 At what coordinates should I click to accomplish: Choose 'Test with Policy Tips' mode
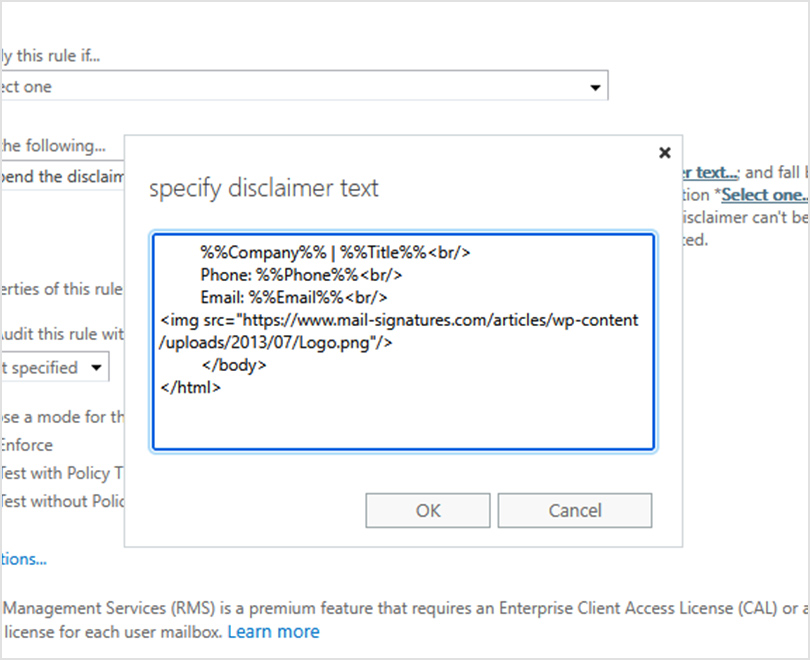click(x=60, y=473)
